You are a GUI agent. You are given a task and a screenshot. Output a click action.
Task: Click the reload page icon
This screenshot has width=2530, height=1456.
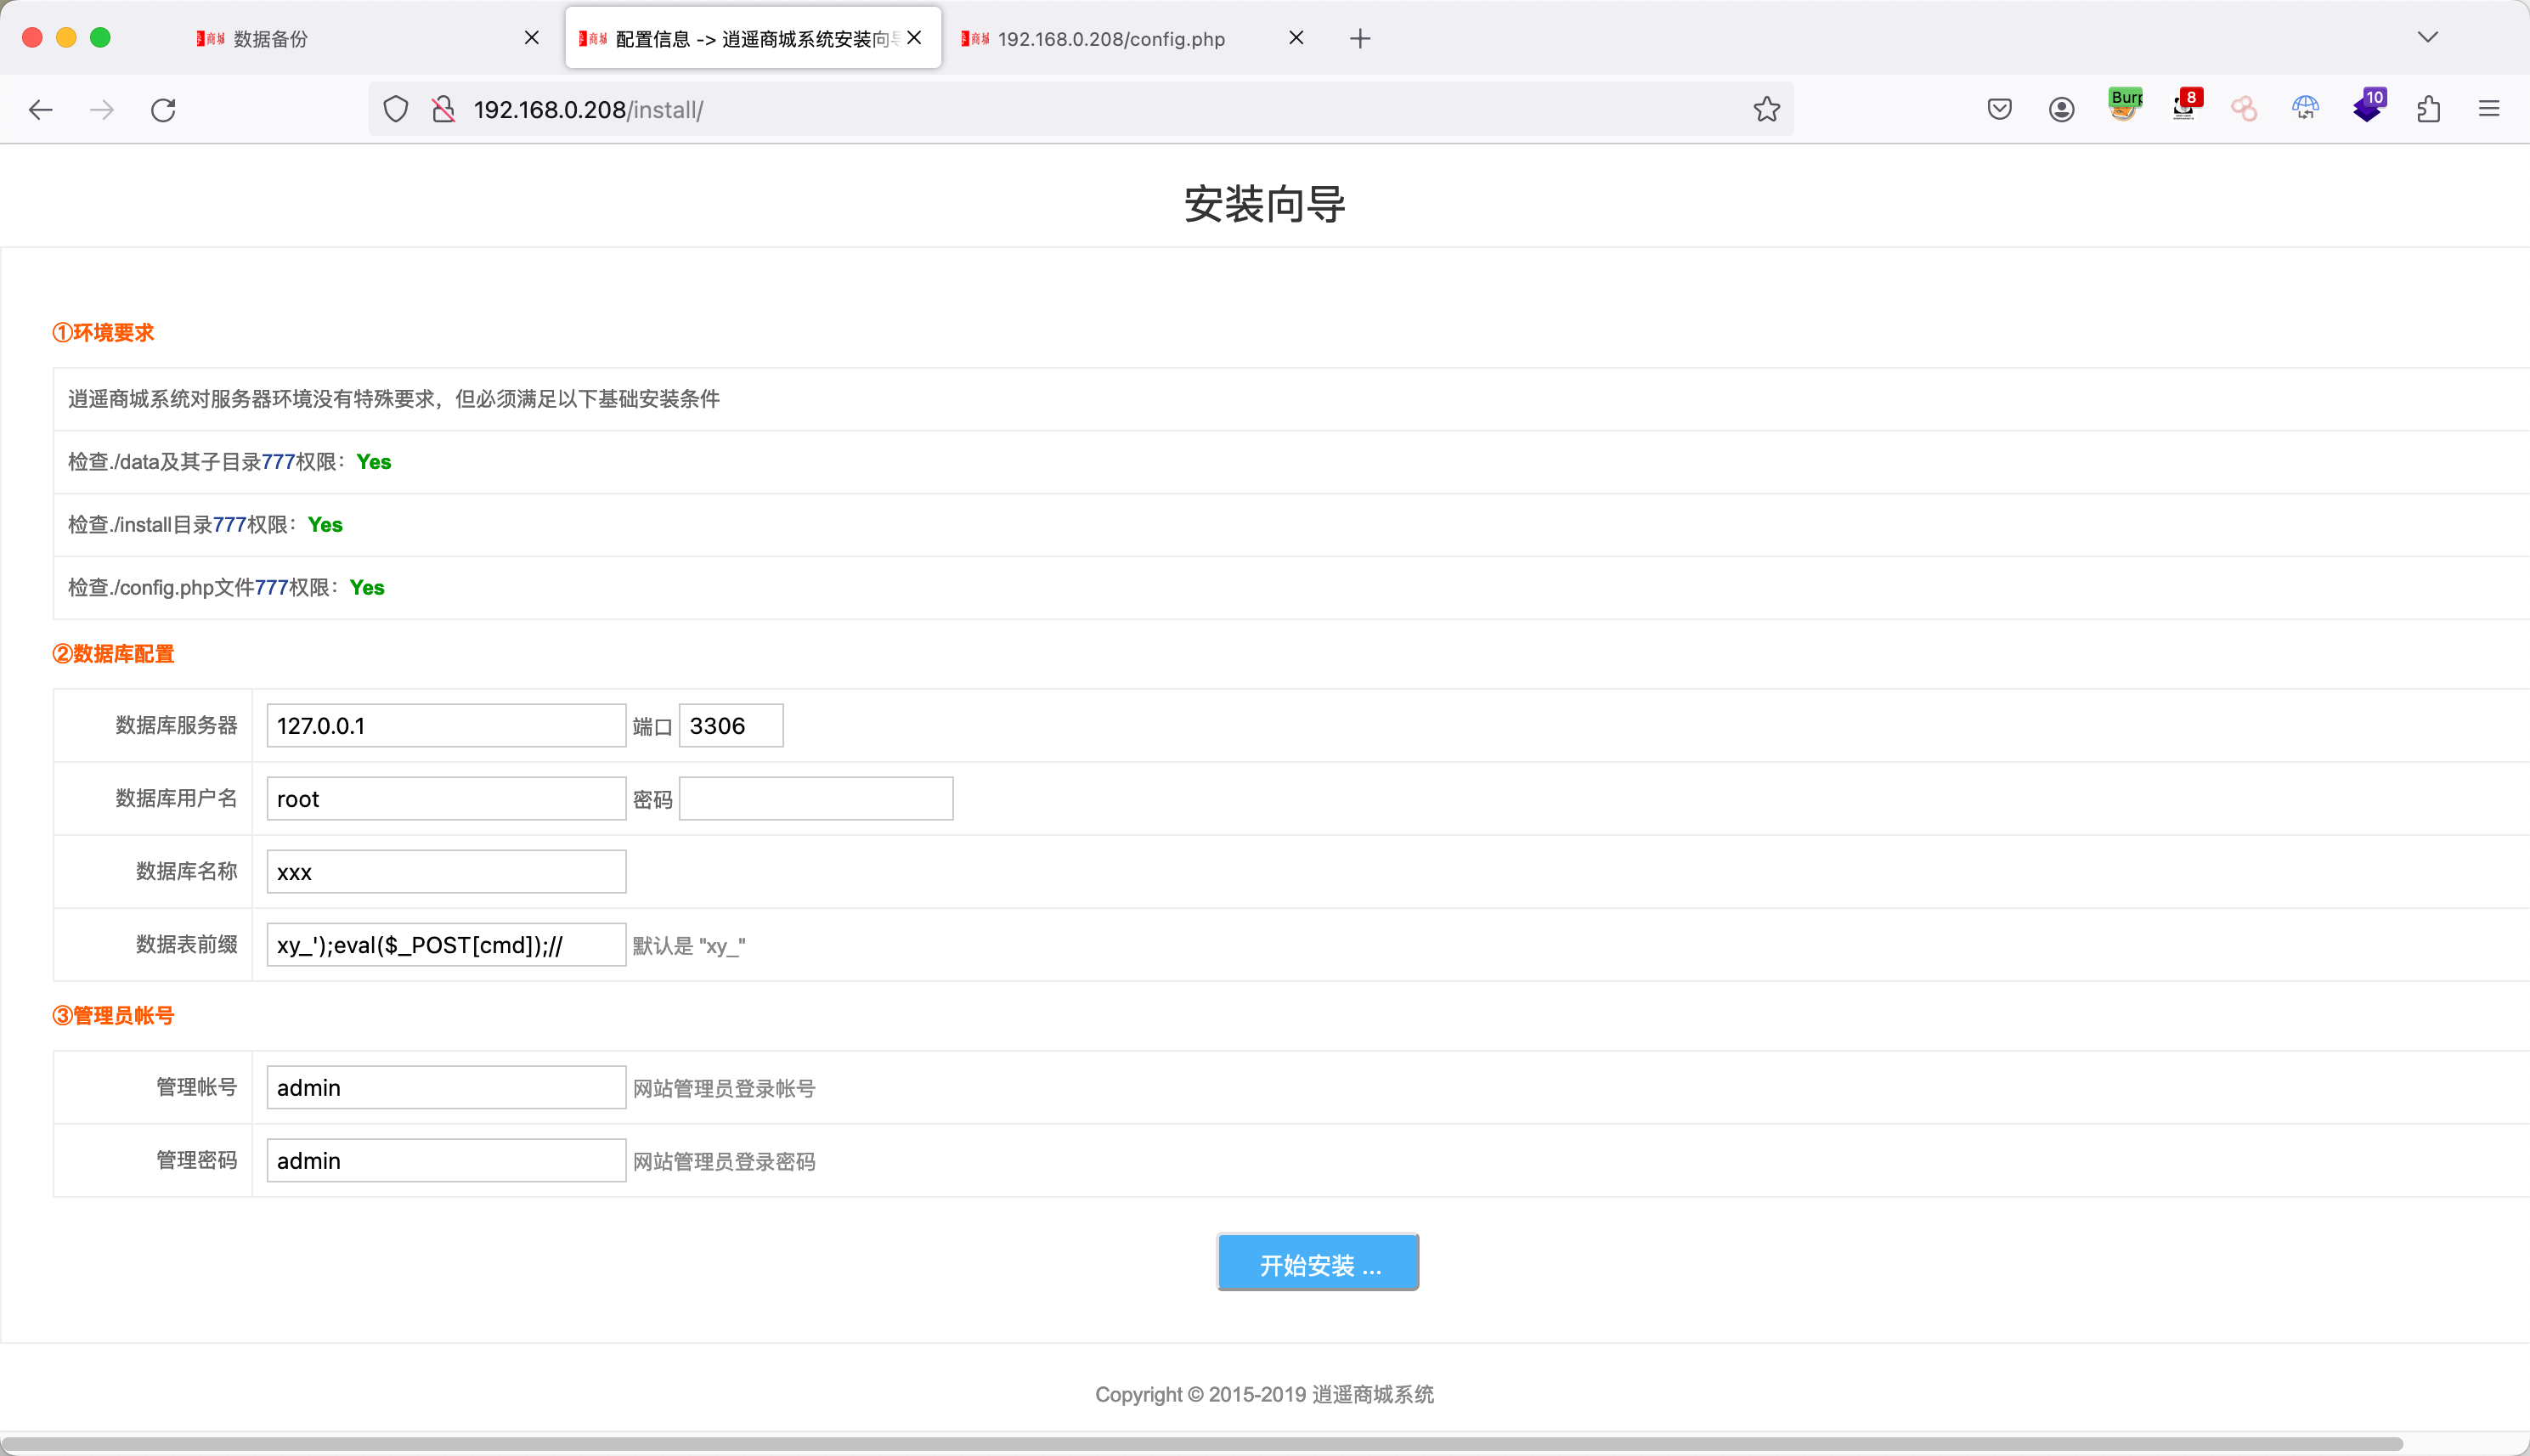pos(163,109)
